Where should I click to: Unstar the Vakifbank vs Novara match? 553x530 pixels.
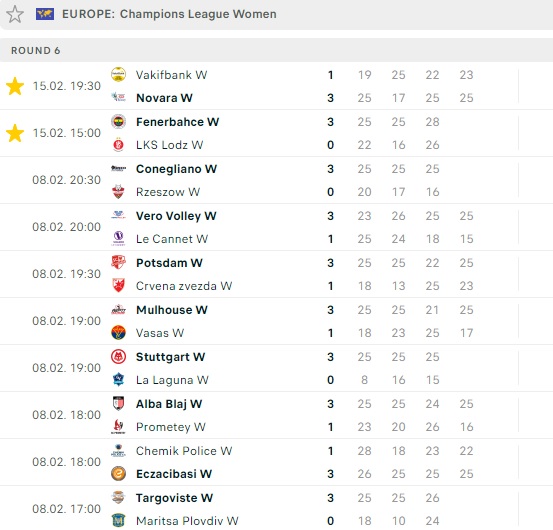click(15, 86)
